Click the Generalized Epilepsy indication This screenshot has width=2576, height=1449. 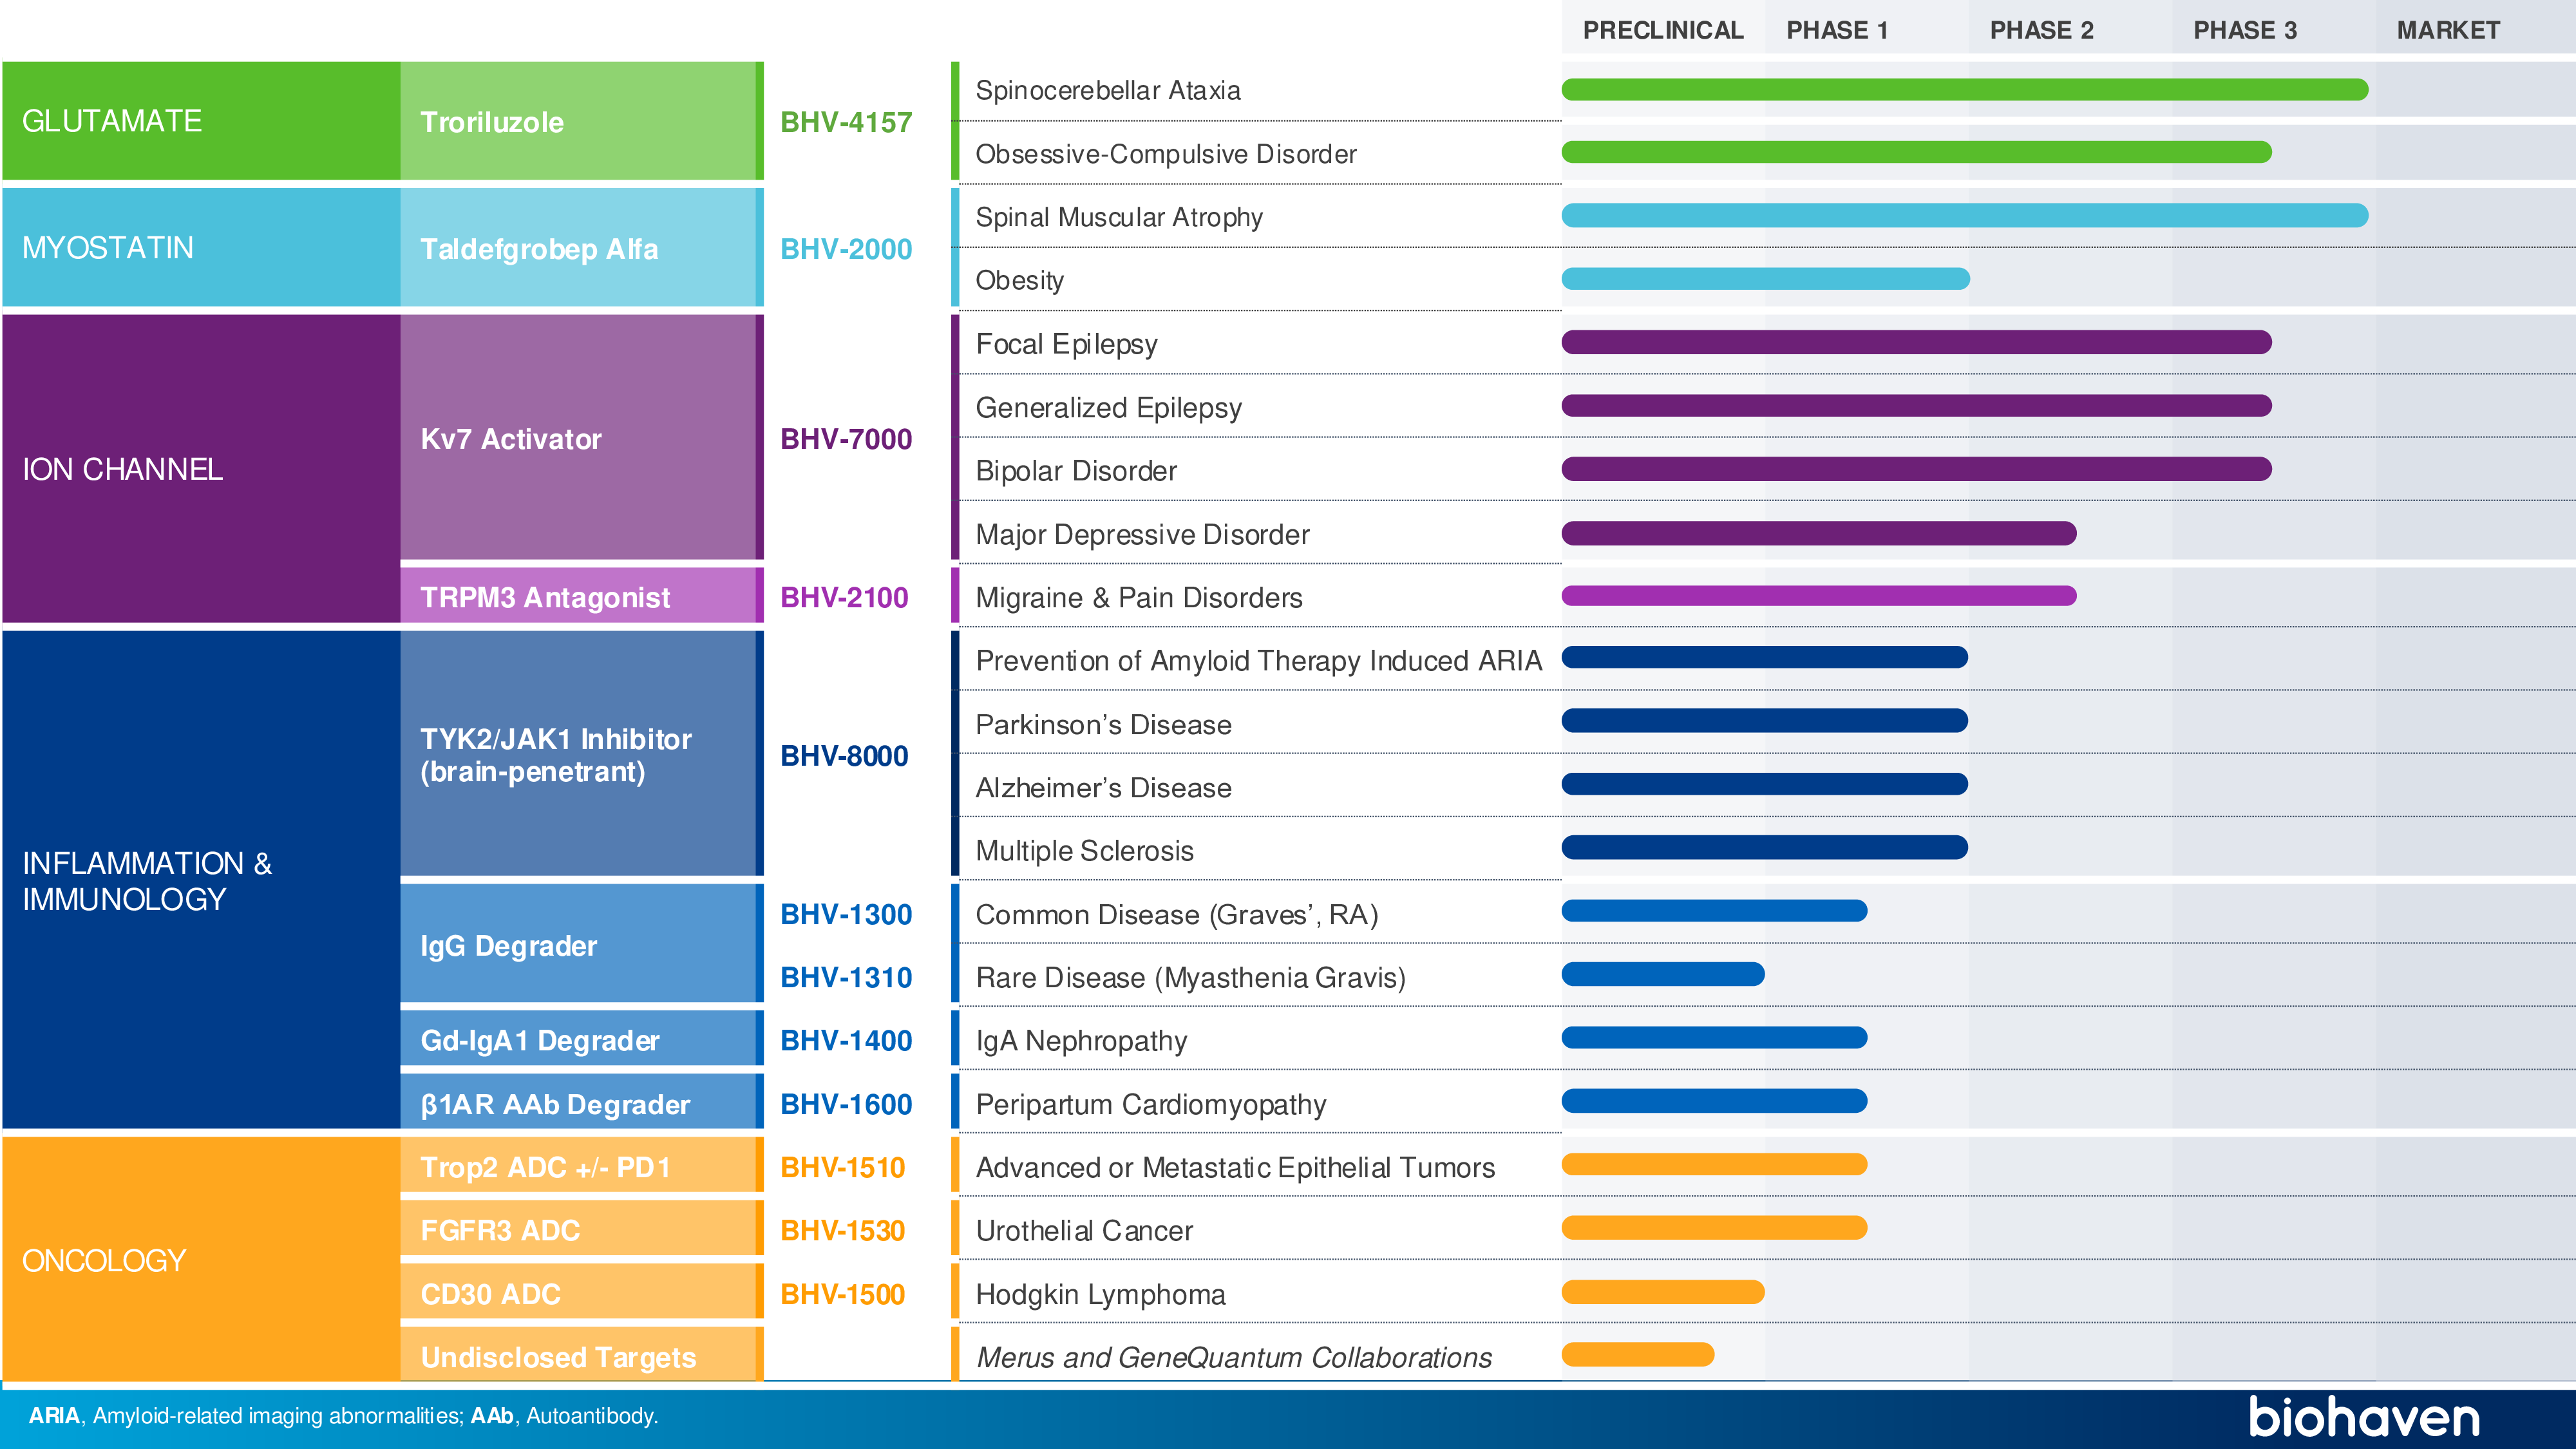[1108, 407]
